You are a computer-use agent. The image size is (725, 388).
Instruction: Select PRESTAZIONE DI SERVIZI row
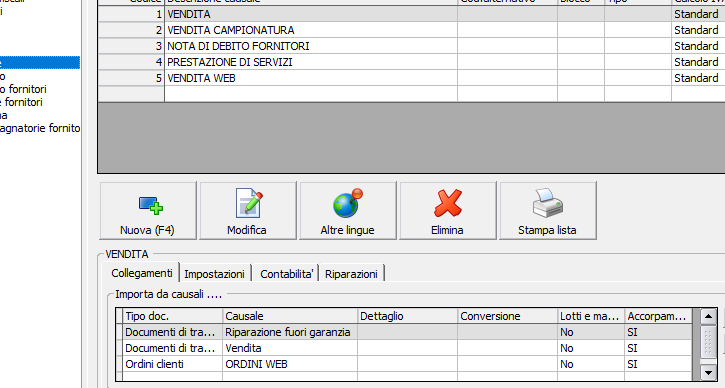click(x=412, y=62)
